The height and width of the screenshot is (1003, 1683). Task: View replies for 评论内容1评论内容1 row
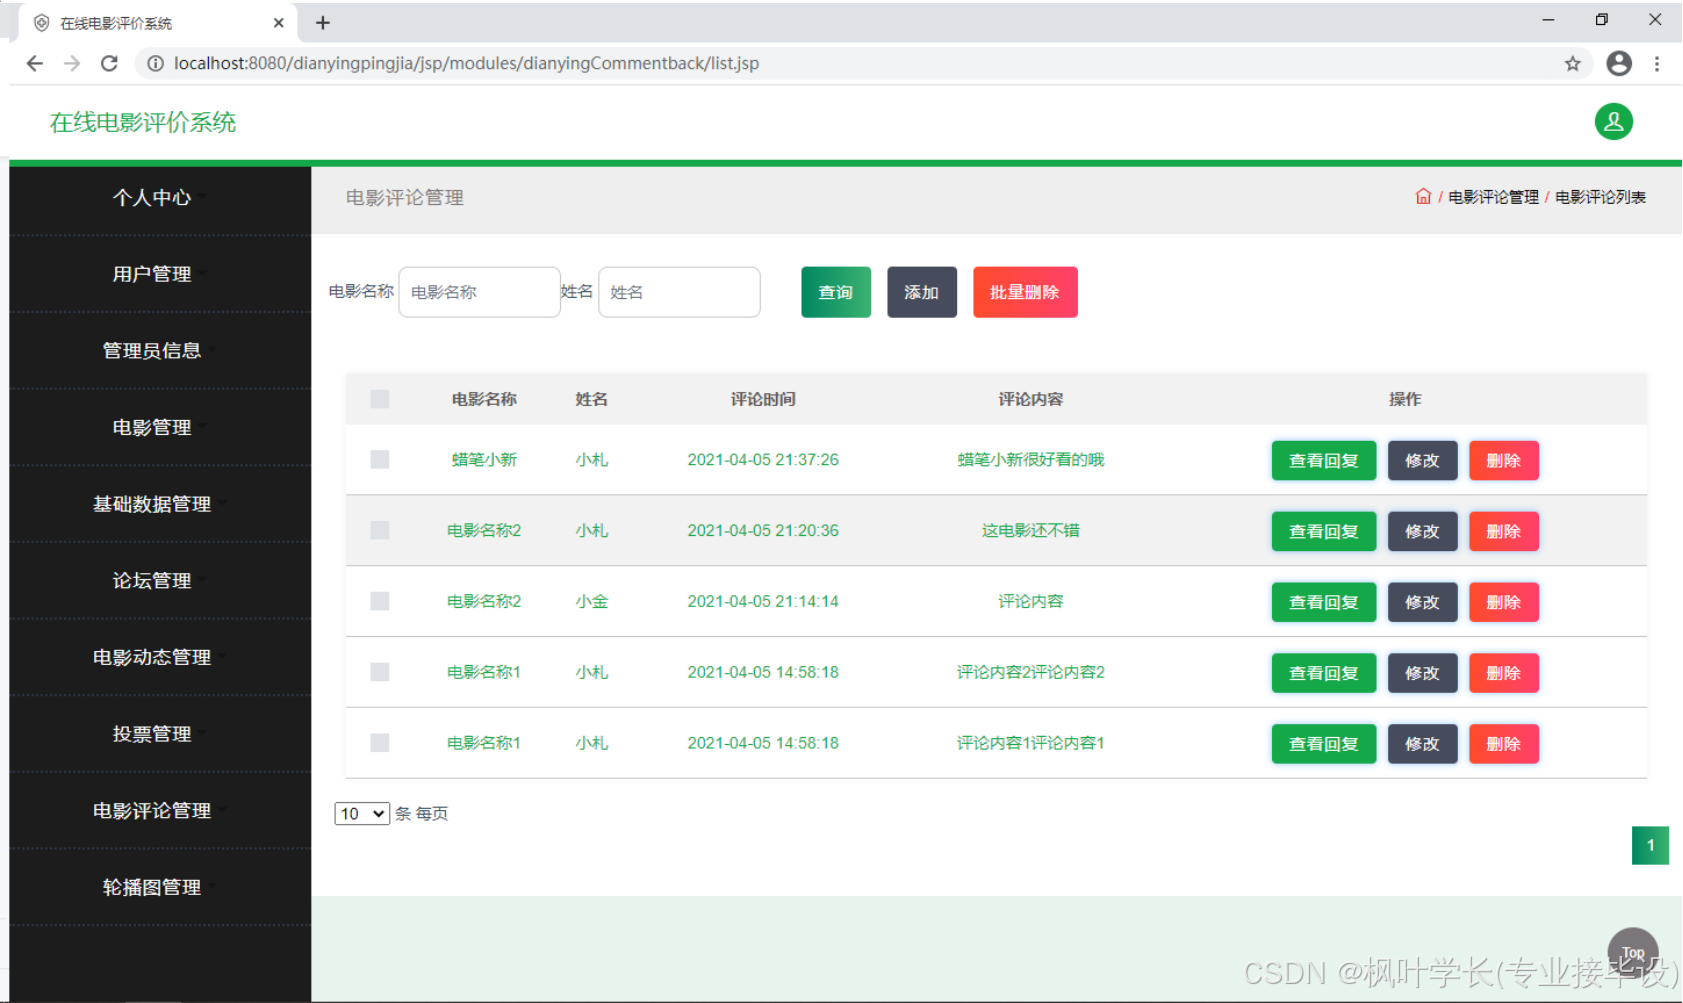[1323, 744]
